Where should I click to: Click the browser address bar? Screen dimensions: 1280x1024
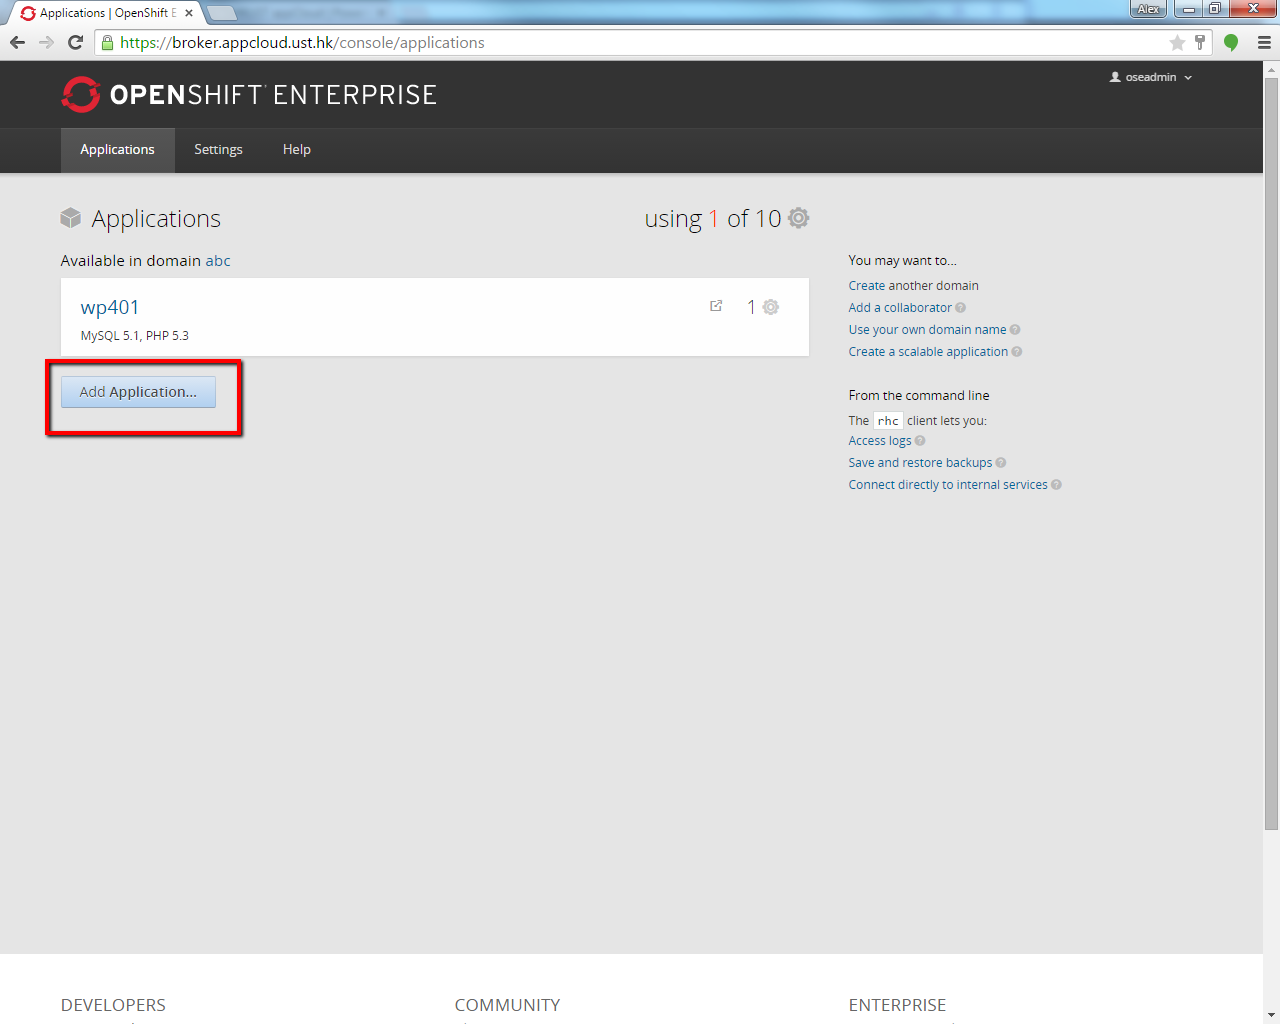click(640, 43)
